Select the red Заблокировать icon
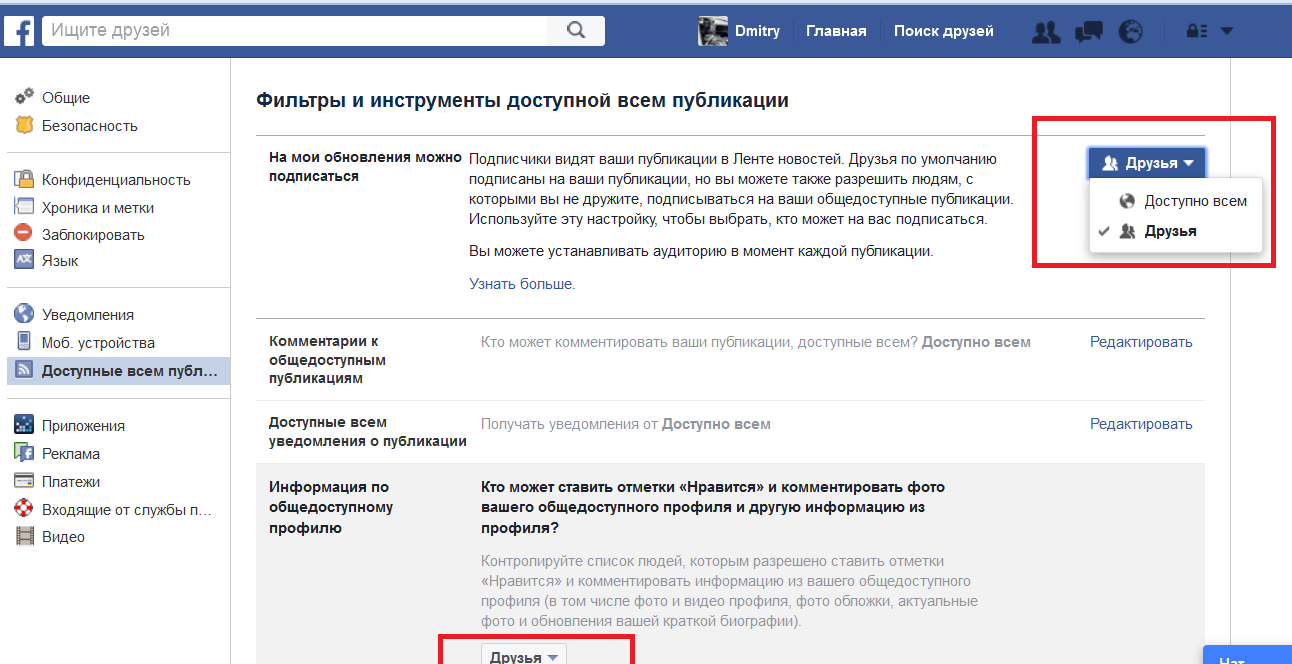Screen dimensions: 1292x664 [x=25, y=233]
